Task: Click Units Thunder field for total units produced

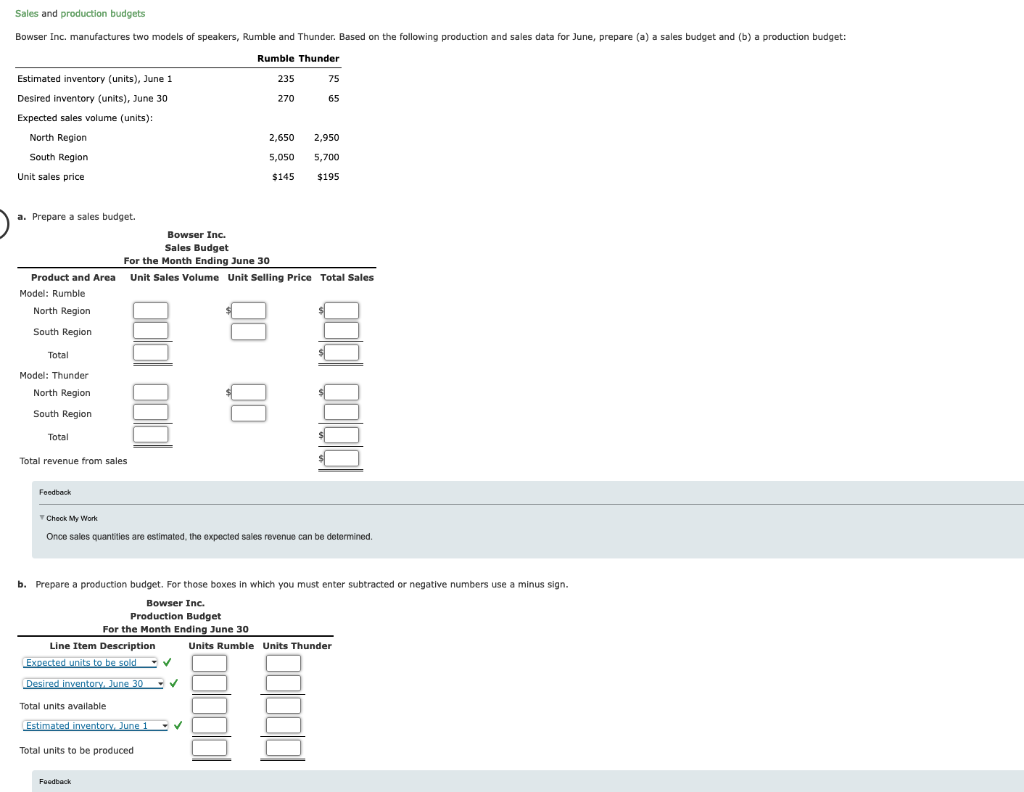Action: click(283, 748)
